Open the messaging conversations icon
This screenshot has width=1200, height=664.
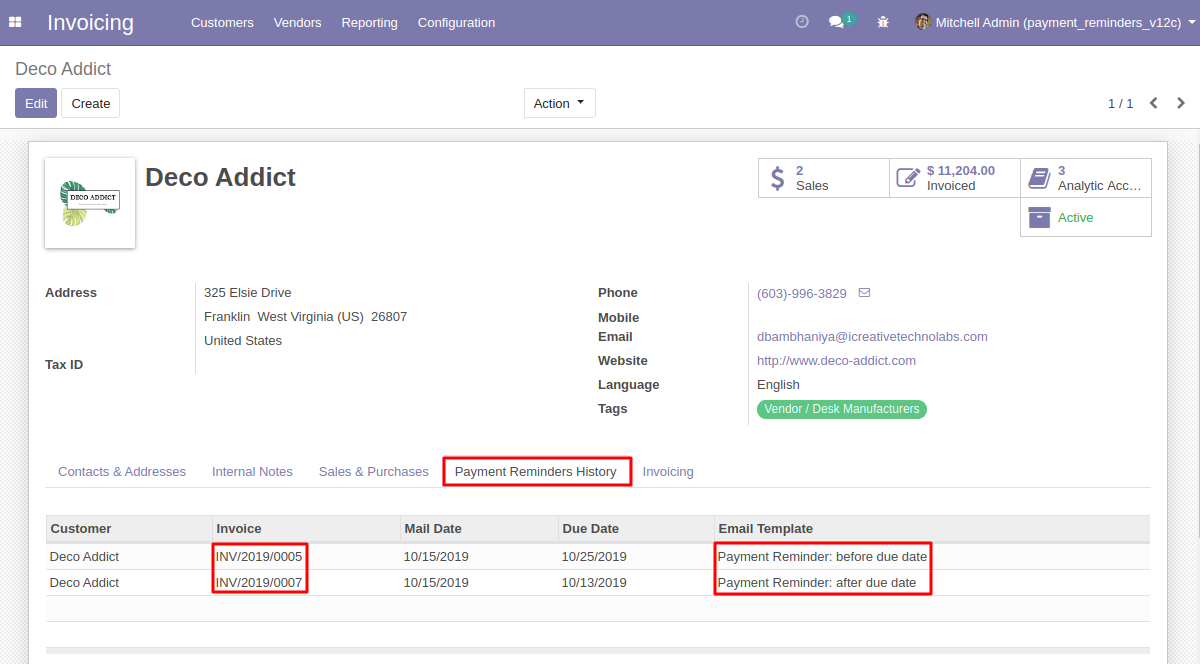point(836,22)
